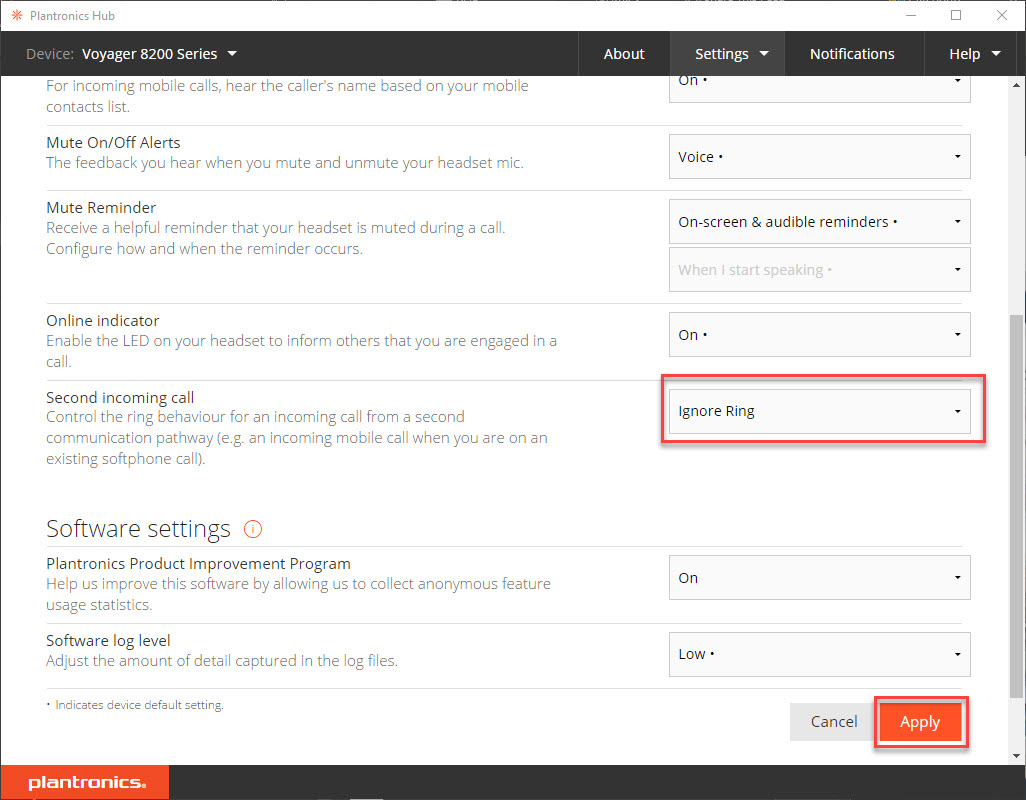The image size is (1026, 800).
Task: Open the About tab
Action: pyautogui.click(x=624, y=54)
